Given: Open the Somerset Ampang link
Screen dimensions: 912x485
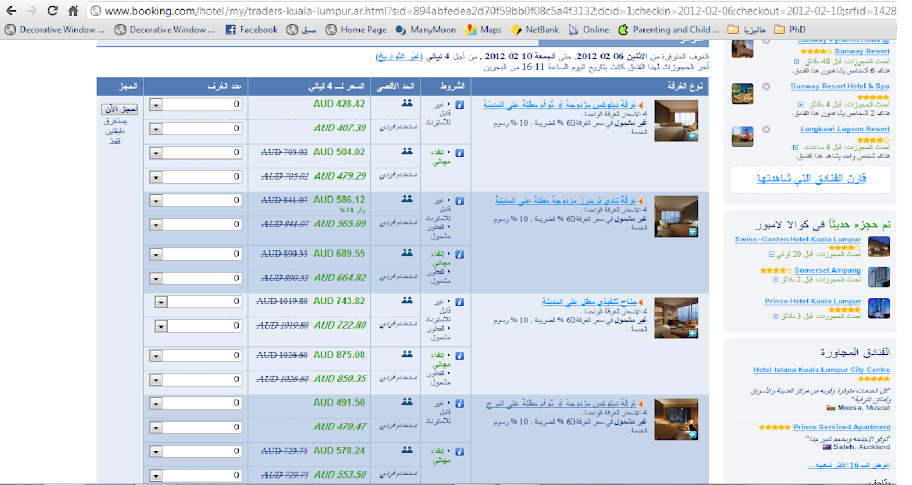Looking at the screenshot, I should [827, 270].
